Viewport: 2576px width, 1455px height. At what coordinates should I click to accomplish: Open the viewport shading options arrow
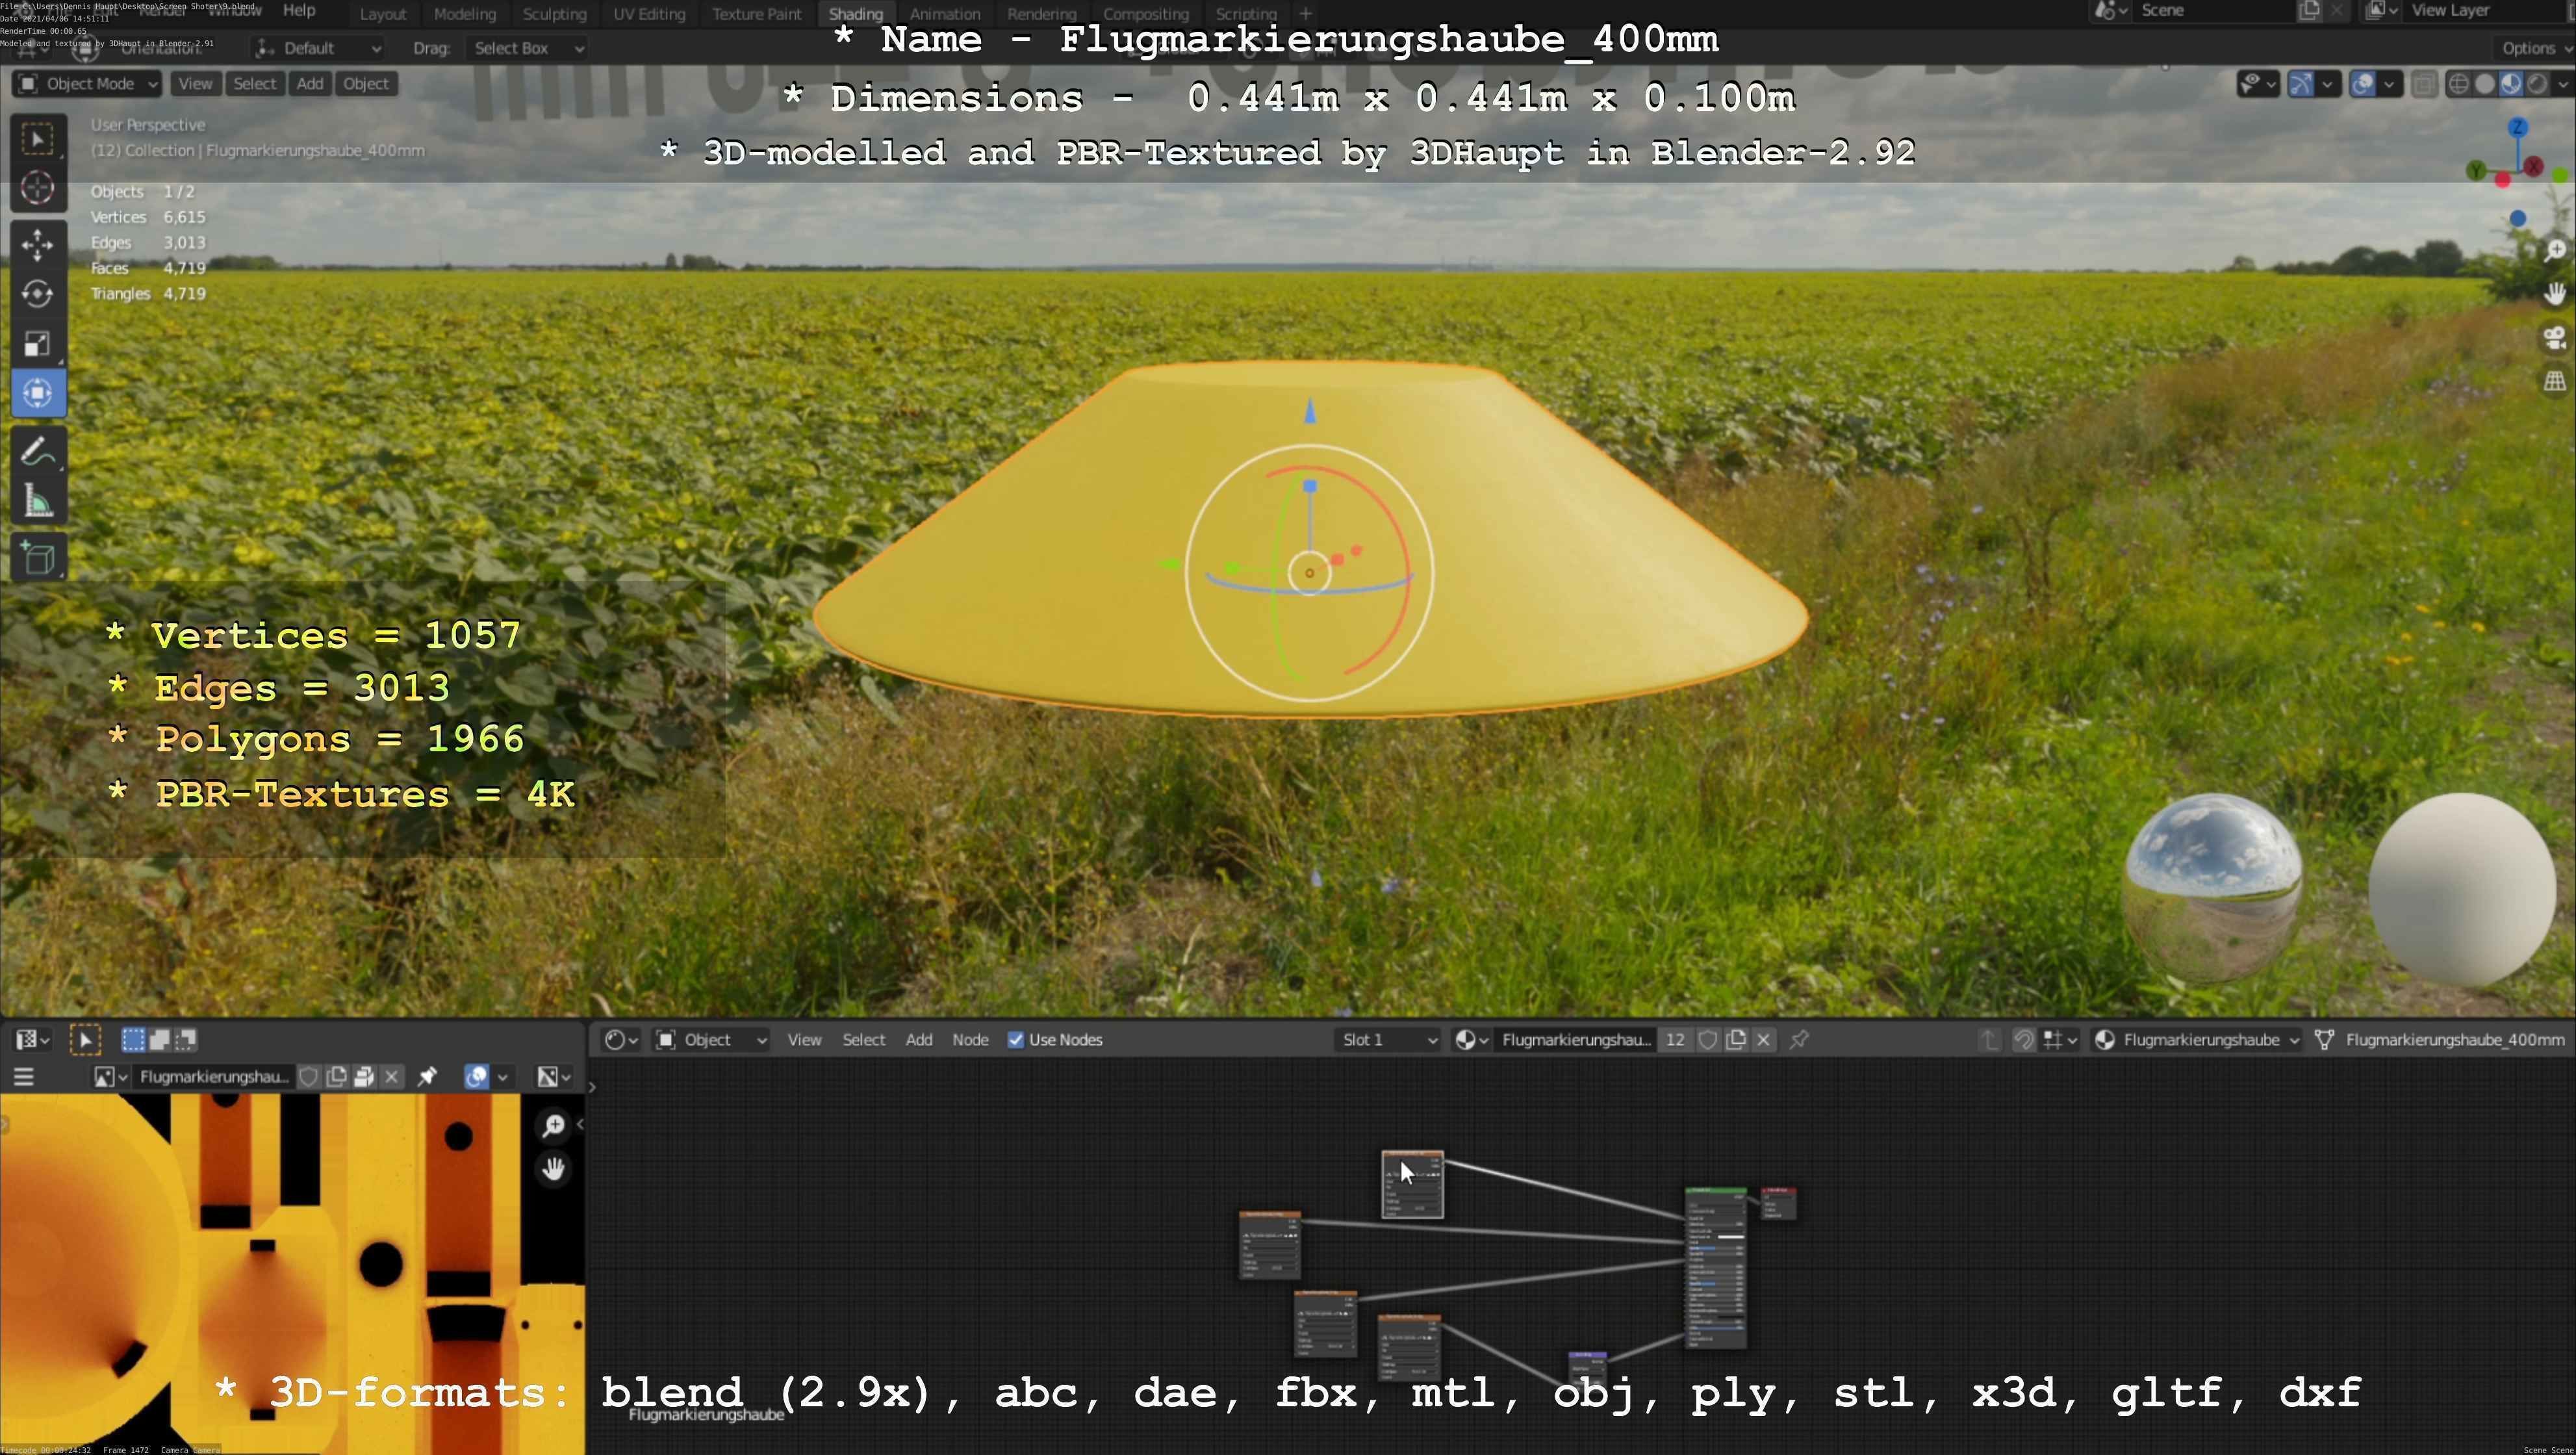point(2563,84)
